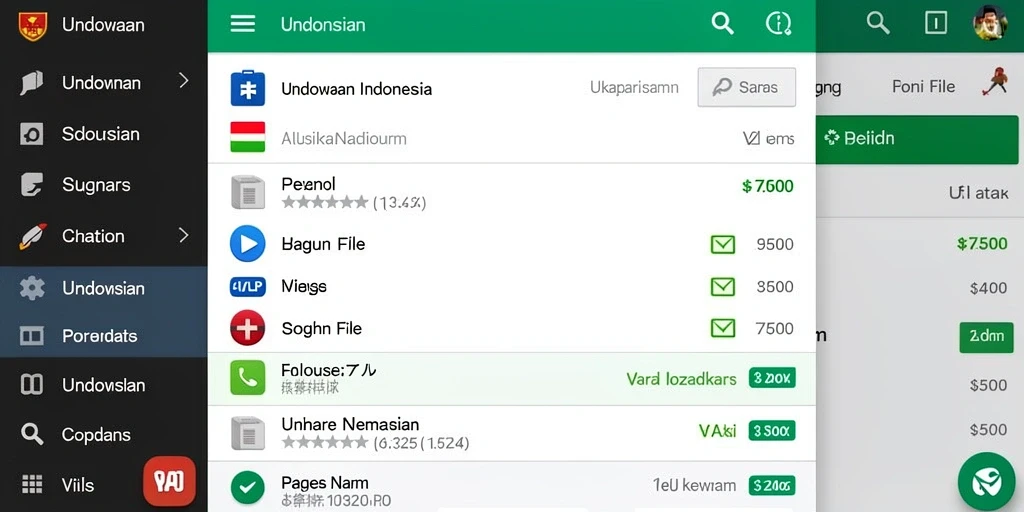The image size is (1024, 512).
Task: Click the Saras button
Action: coord(746,87)
